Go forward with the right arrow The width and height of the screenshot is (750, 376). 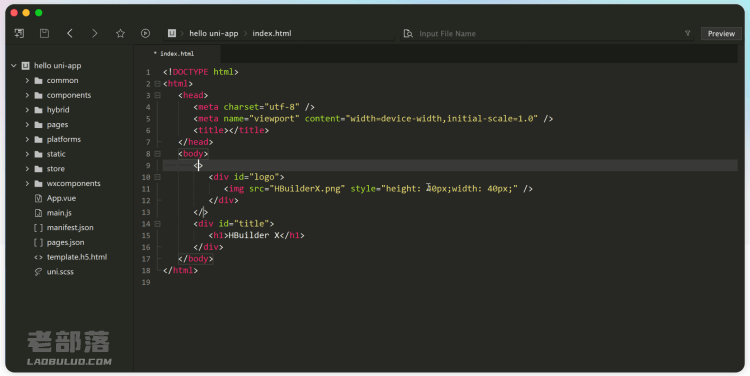[95, 33]
